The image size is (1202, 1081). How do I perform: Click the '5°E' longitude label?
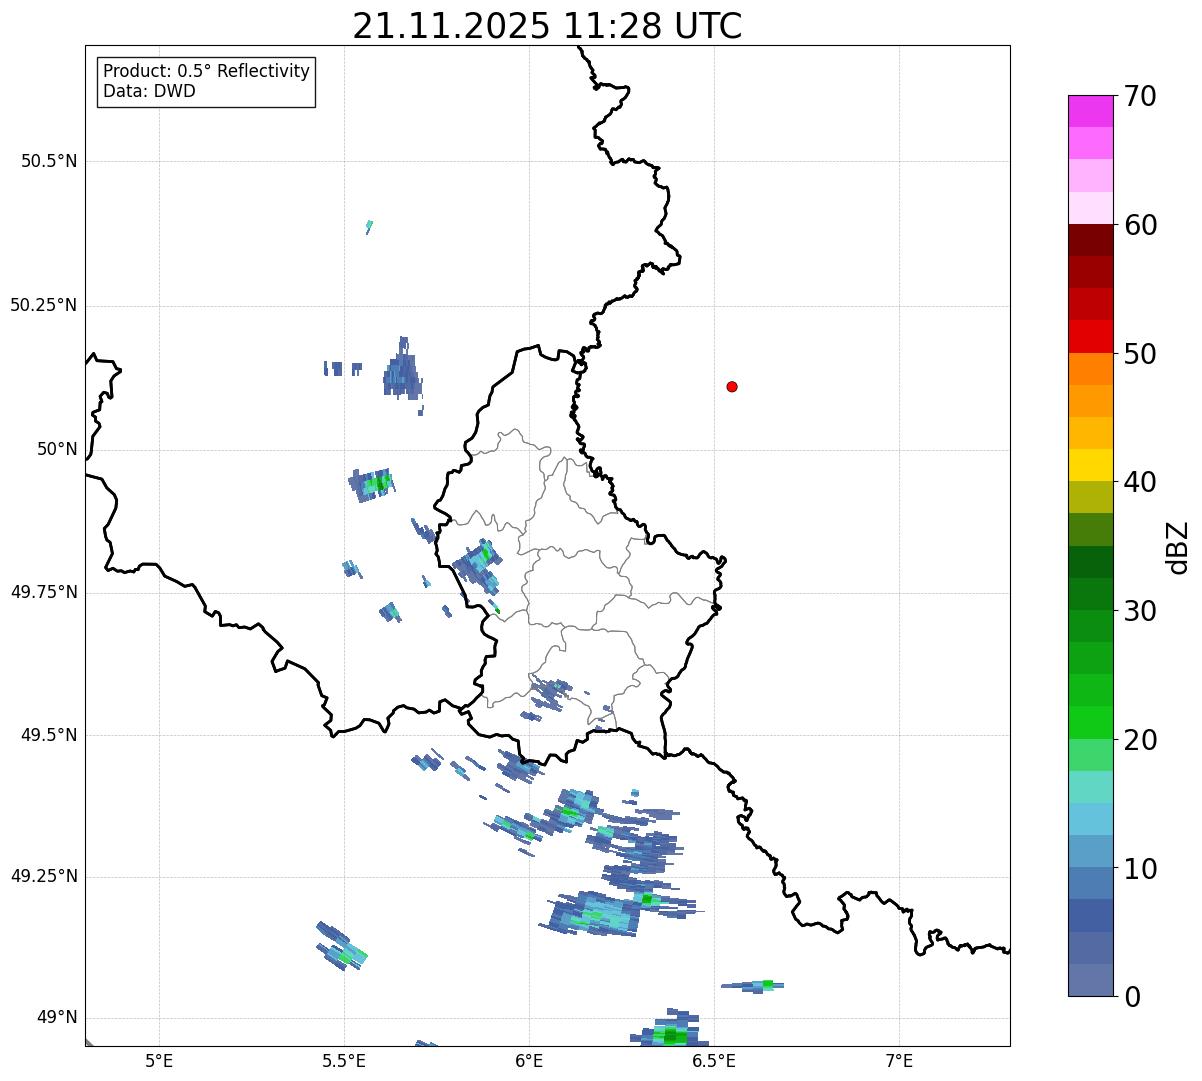point(159,1060)
